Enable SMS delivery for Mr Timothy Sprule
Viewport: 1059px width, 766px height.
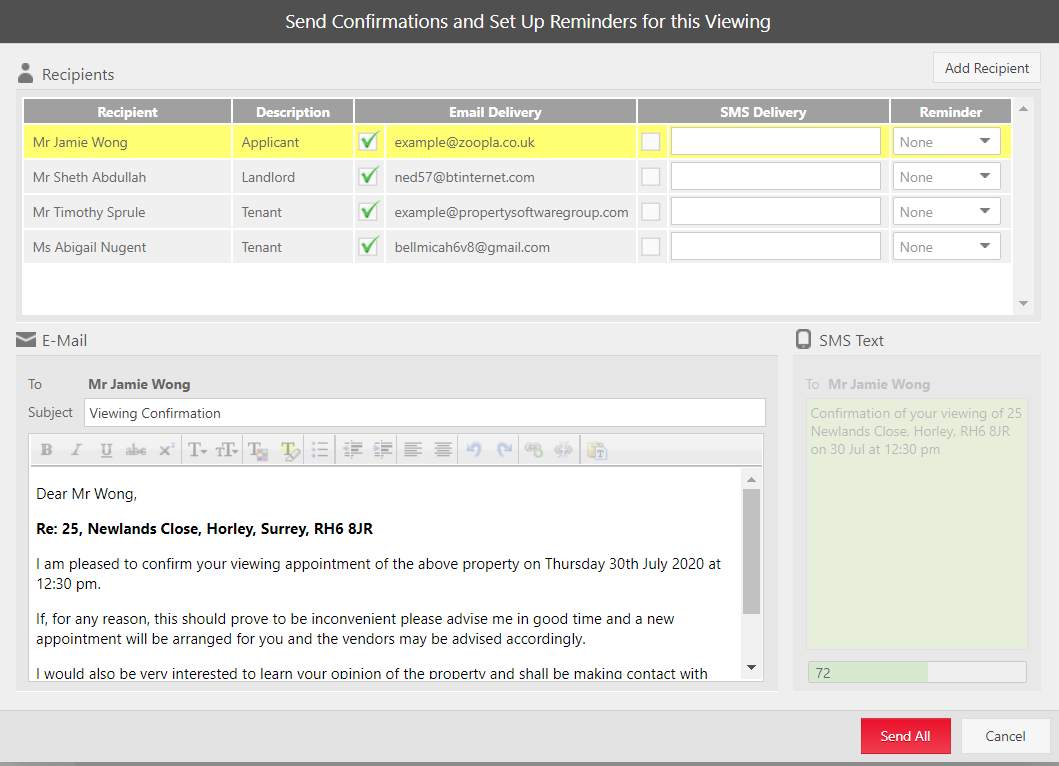click(650, 212)
